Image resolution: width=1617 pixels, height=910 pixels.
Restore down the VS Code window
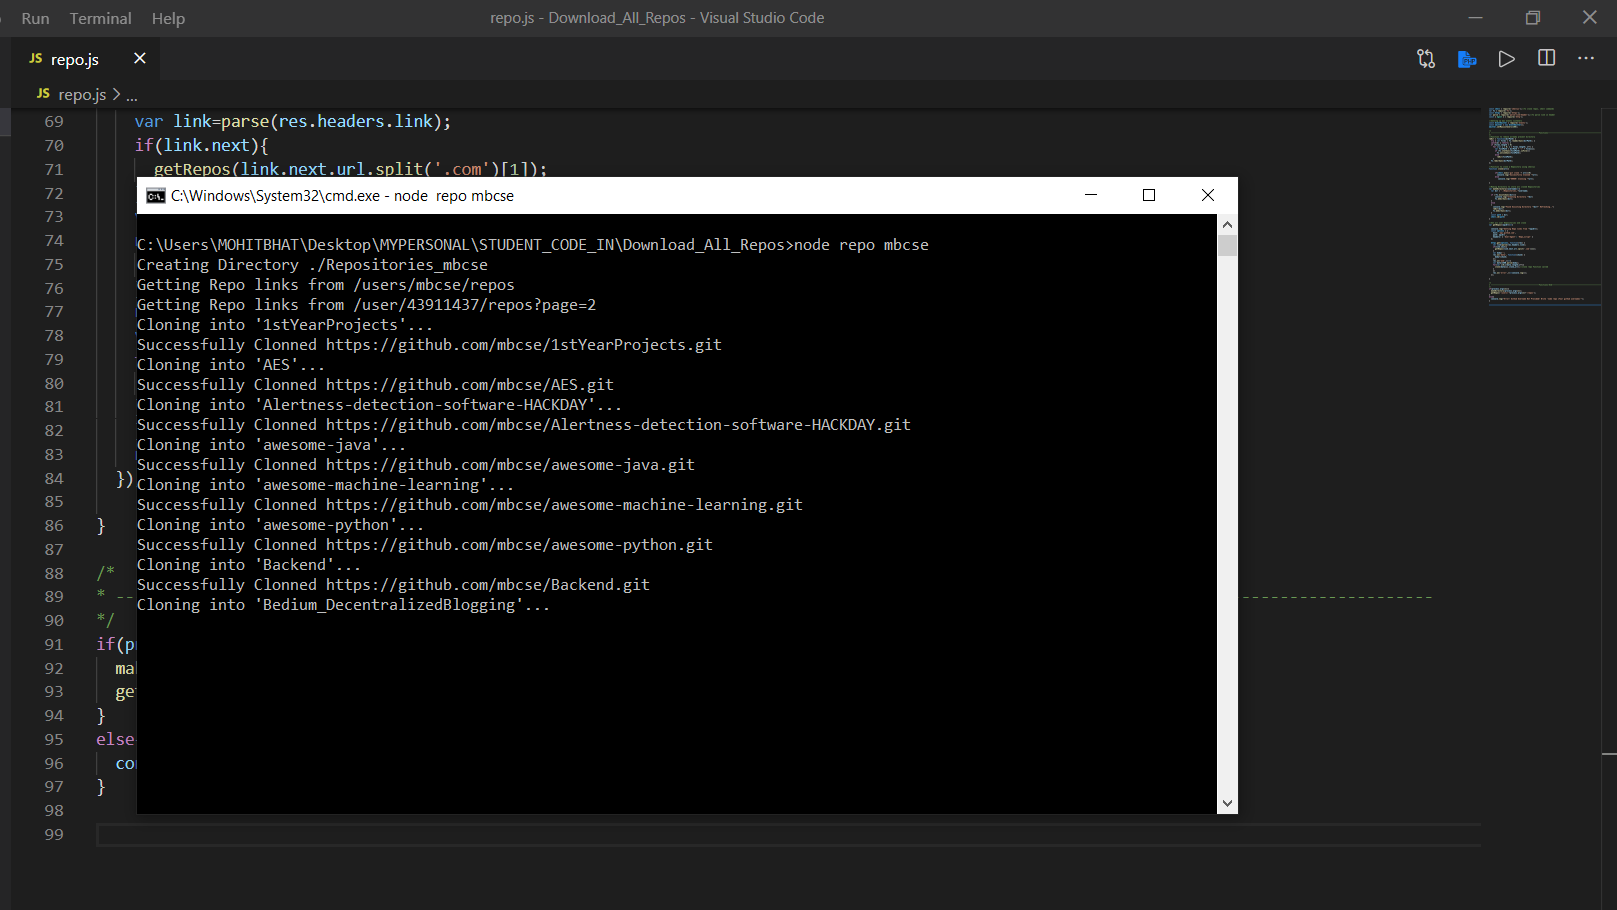click(1533, 18)
